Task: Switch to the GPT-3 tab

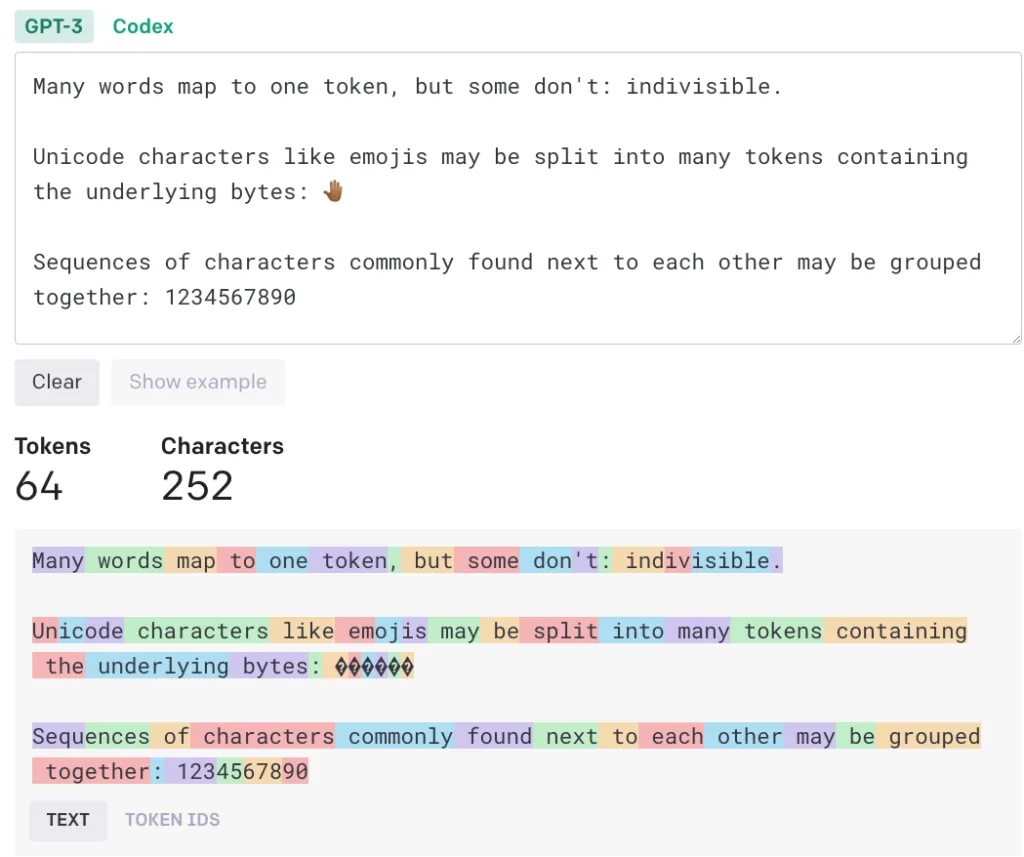Action: (54, 27)
